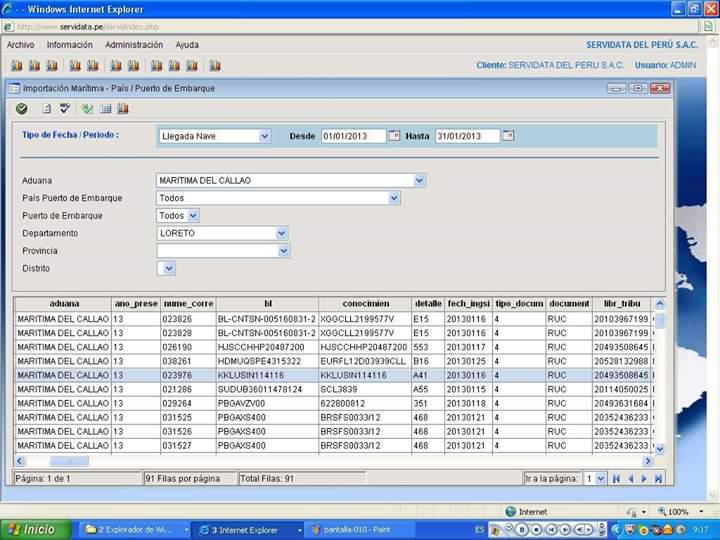Click the green checkmark execute icon

(22, 109)
